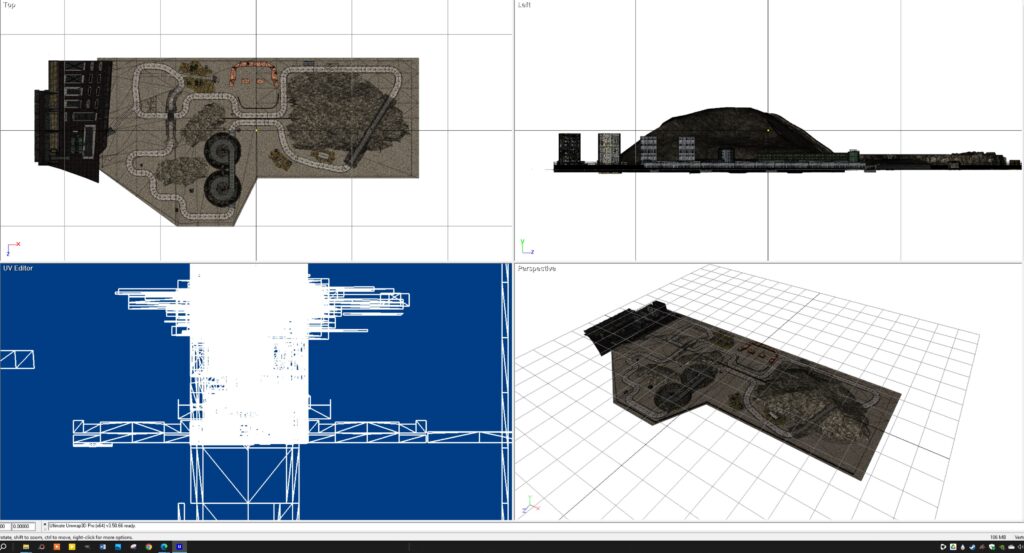Click the security shield tray icon
The height and width of the screenshot is (553, 1024).
pos(992,547)
